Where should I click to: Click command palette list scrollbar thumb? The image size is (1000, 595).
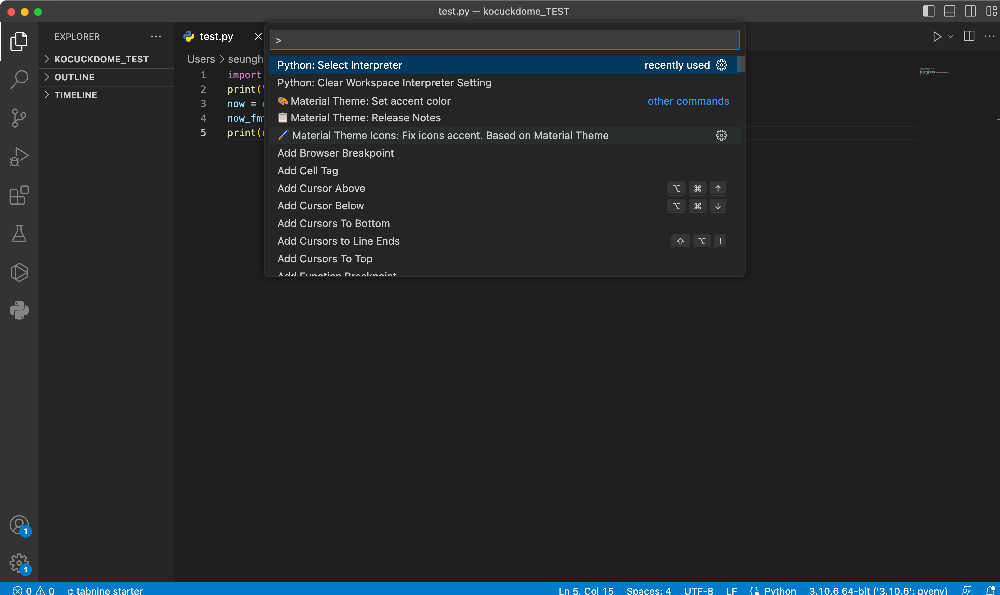point(740,64)
